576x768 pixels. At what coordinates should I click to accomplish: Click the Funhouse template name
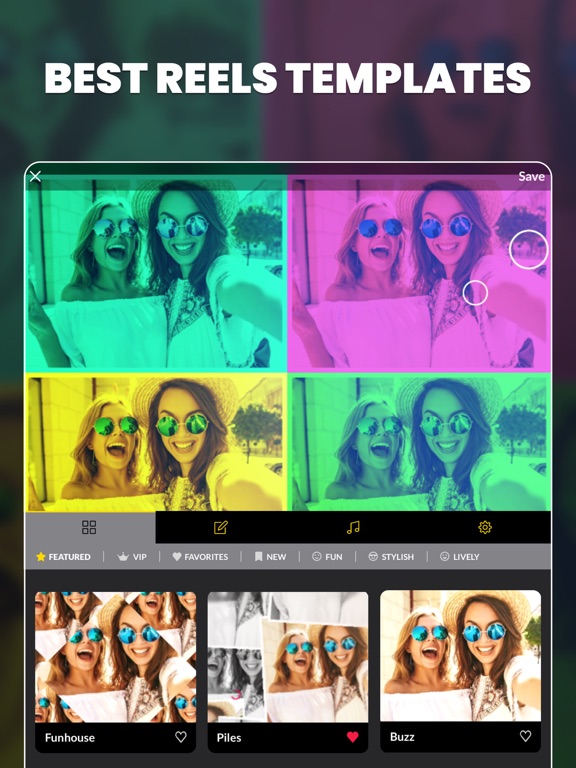point(70,738)
